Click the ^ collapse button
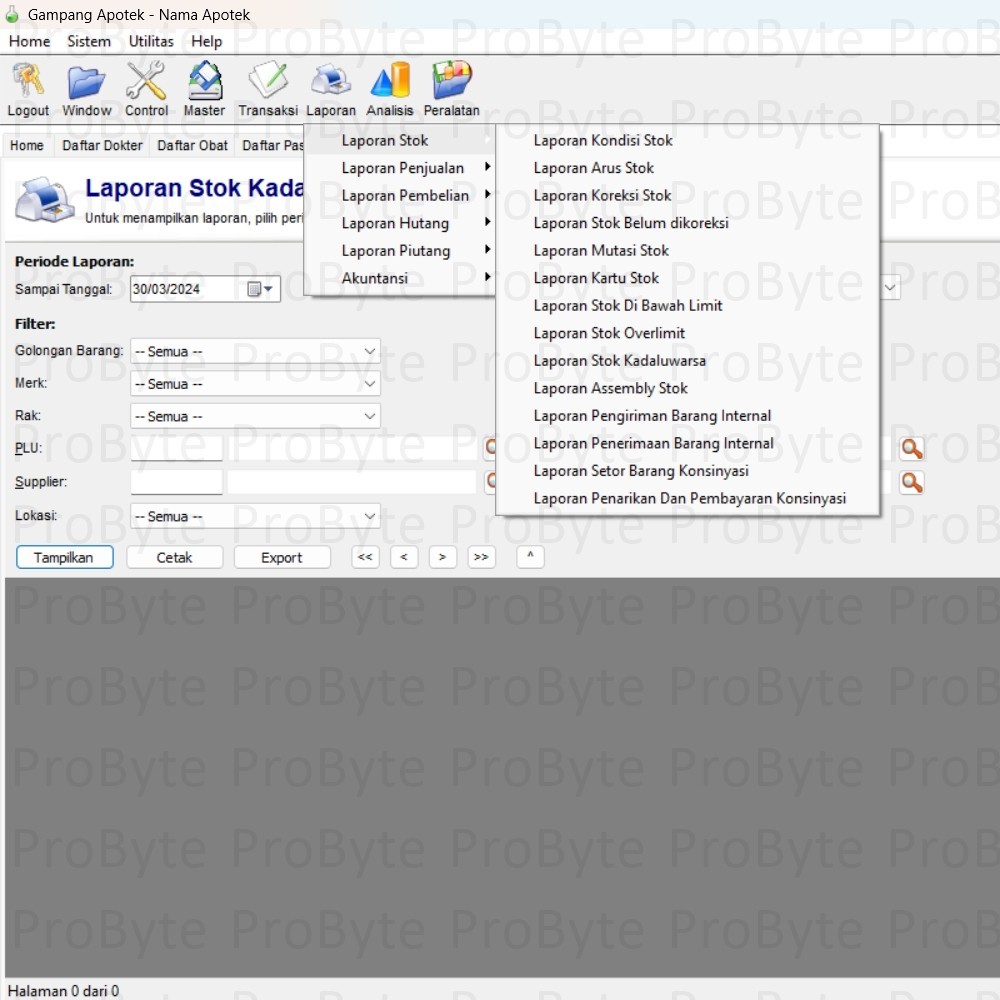 pyautogui.click(x=530, y=557)
